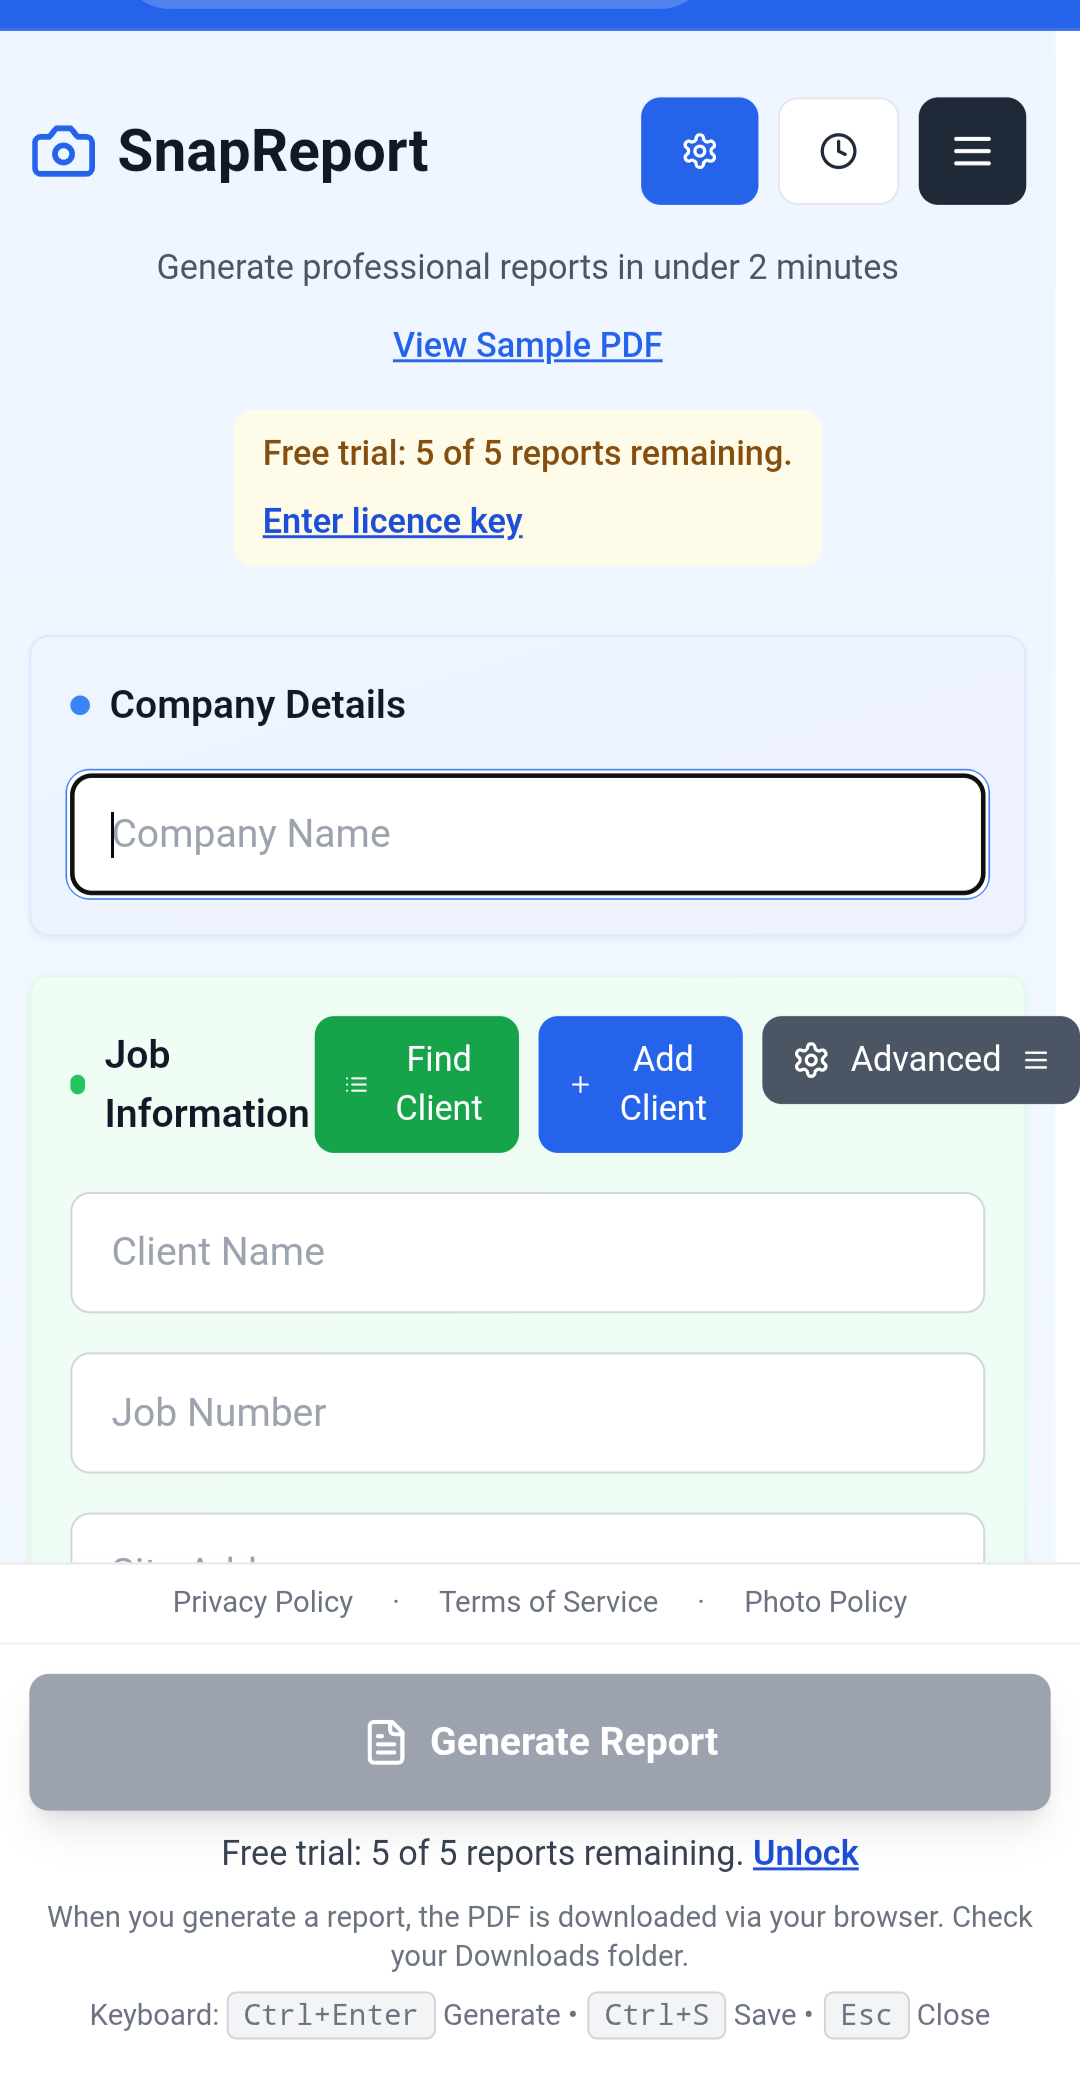1080x2082 pixels.
Task: View the Photo Policy
Action: (x=825, y=1602)
